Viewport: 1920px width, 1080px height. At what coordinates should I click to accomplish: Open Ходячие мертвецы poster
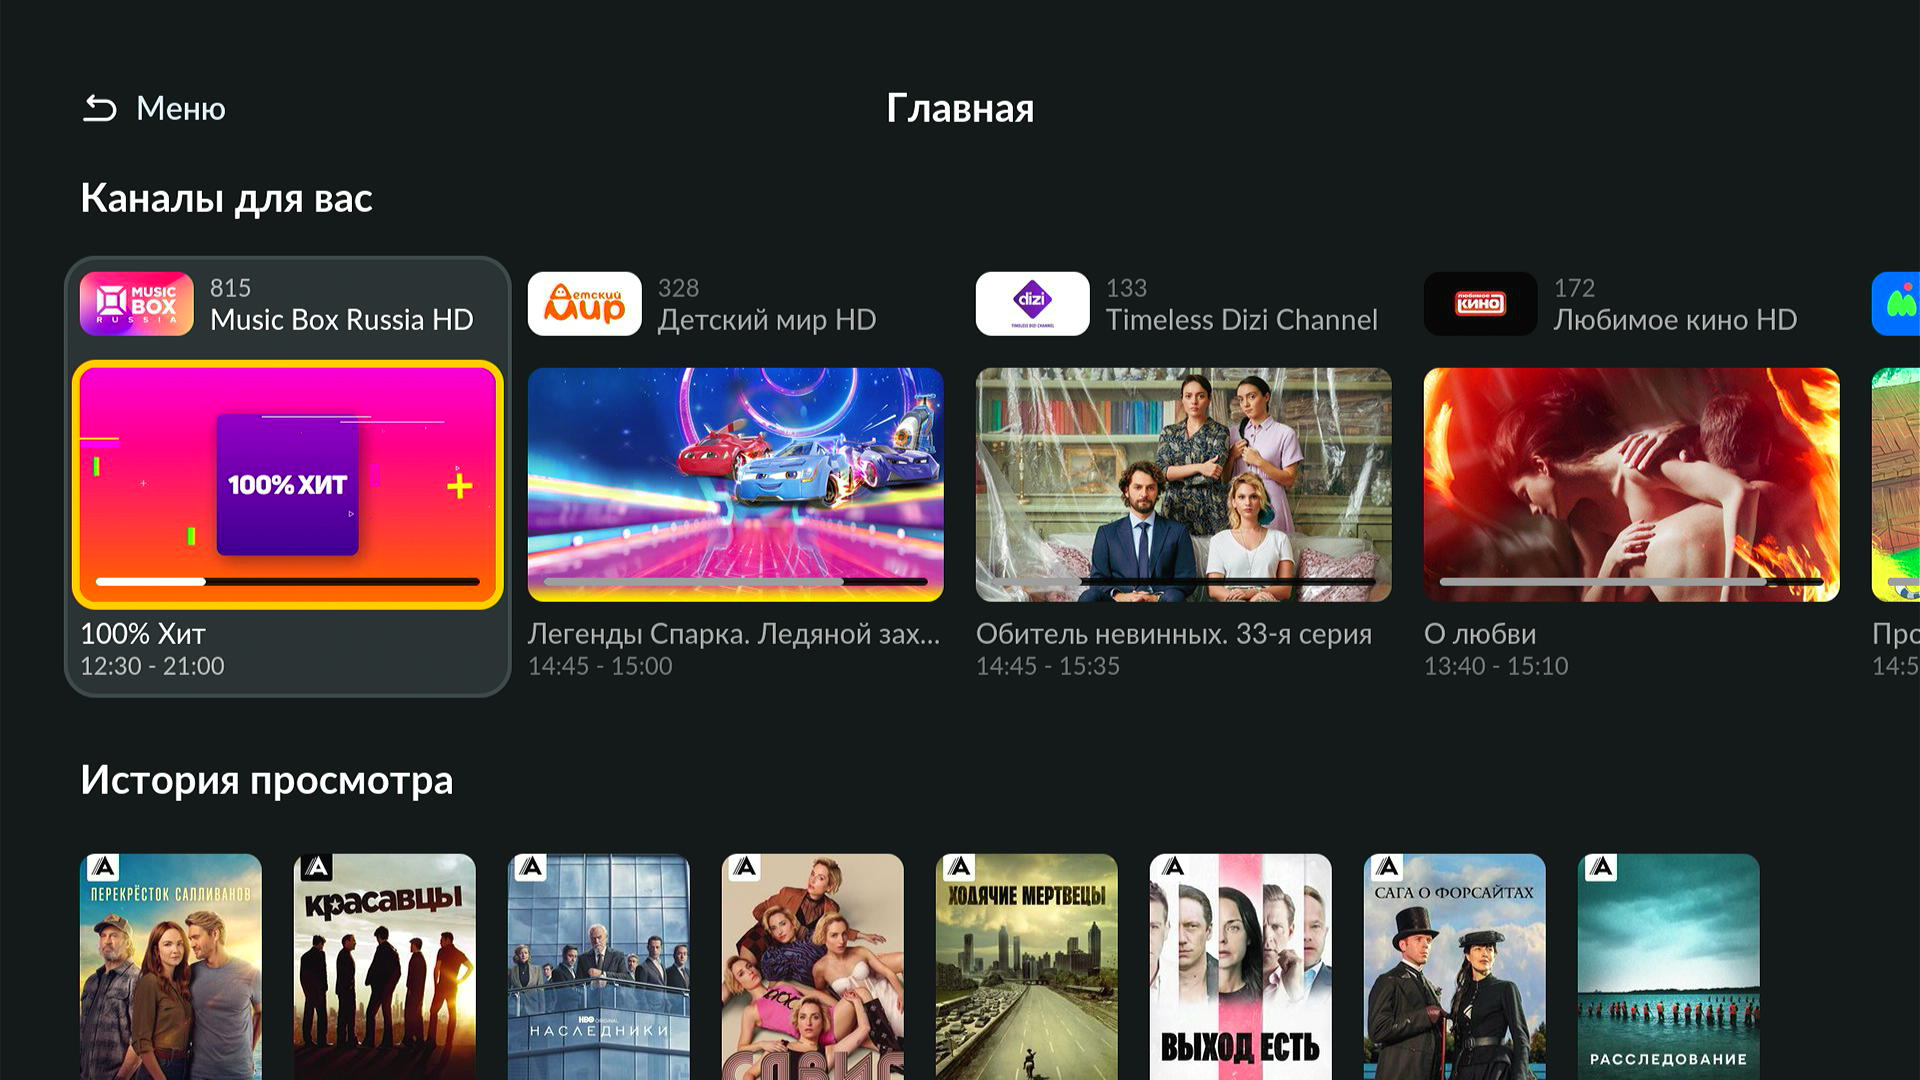[x=1027, y=967]
